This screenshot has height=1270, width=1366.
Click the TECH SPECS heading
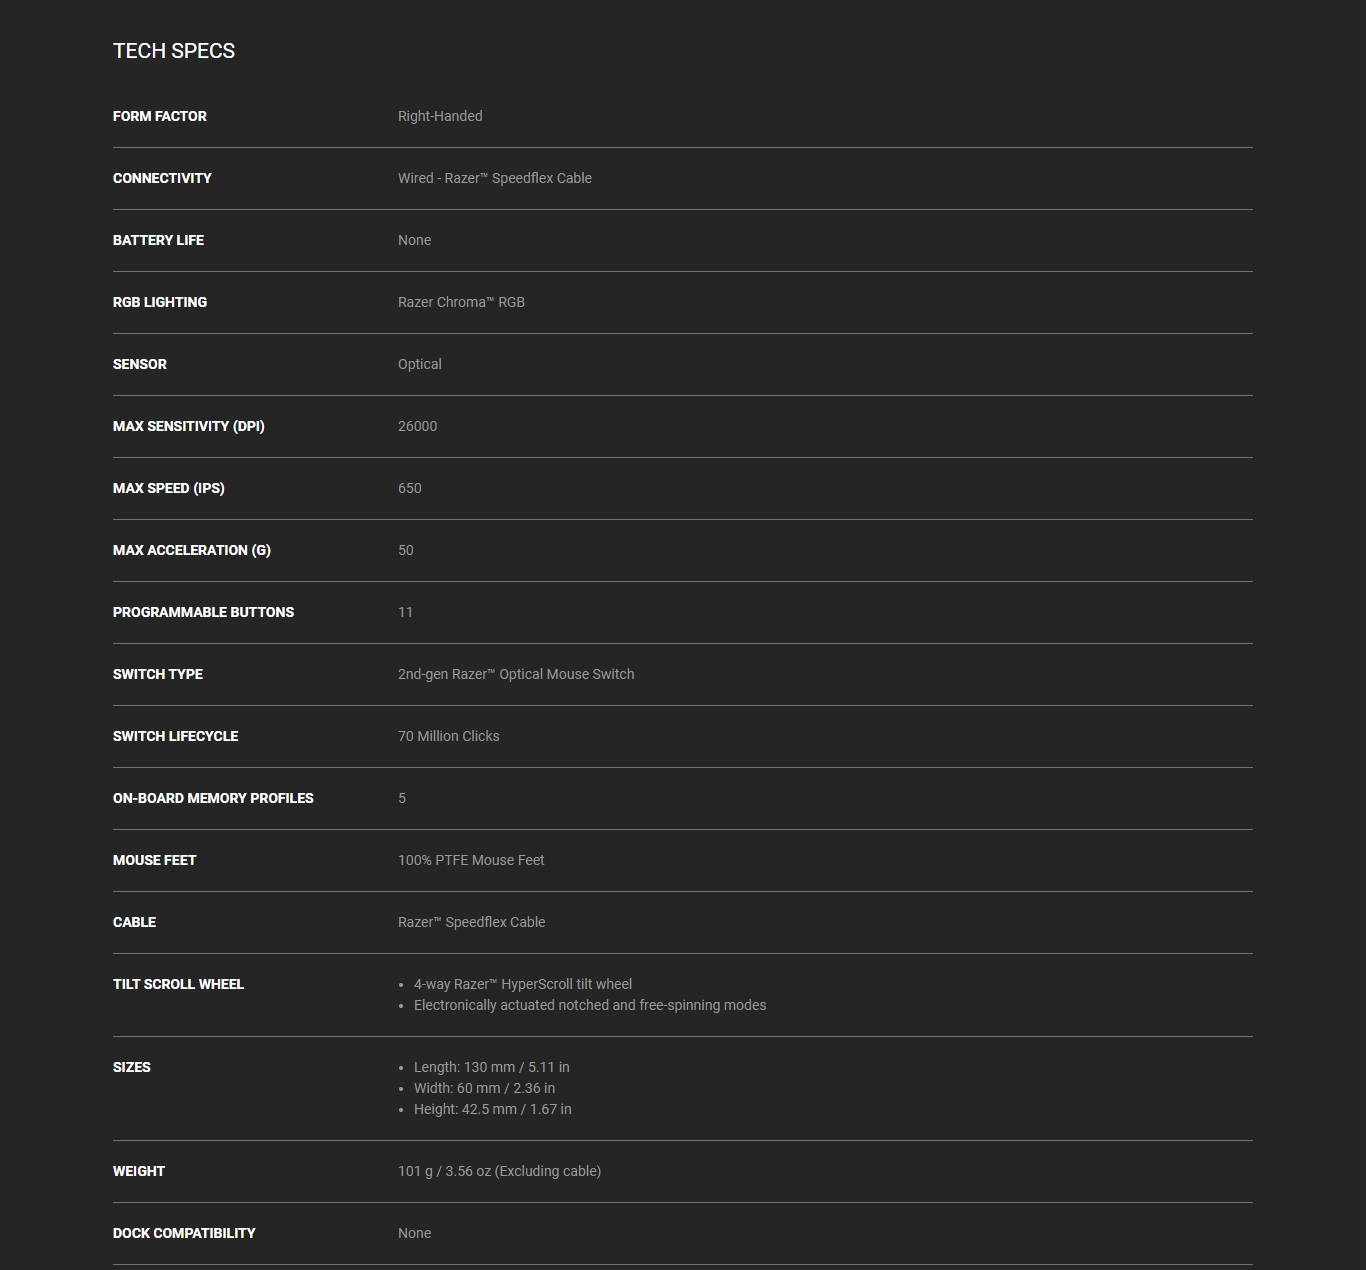[x=174, y=51]
